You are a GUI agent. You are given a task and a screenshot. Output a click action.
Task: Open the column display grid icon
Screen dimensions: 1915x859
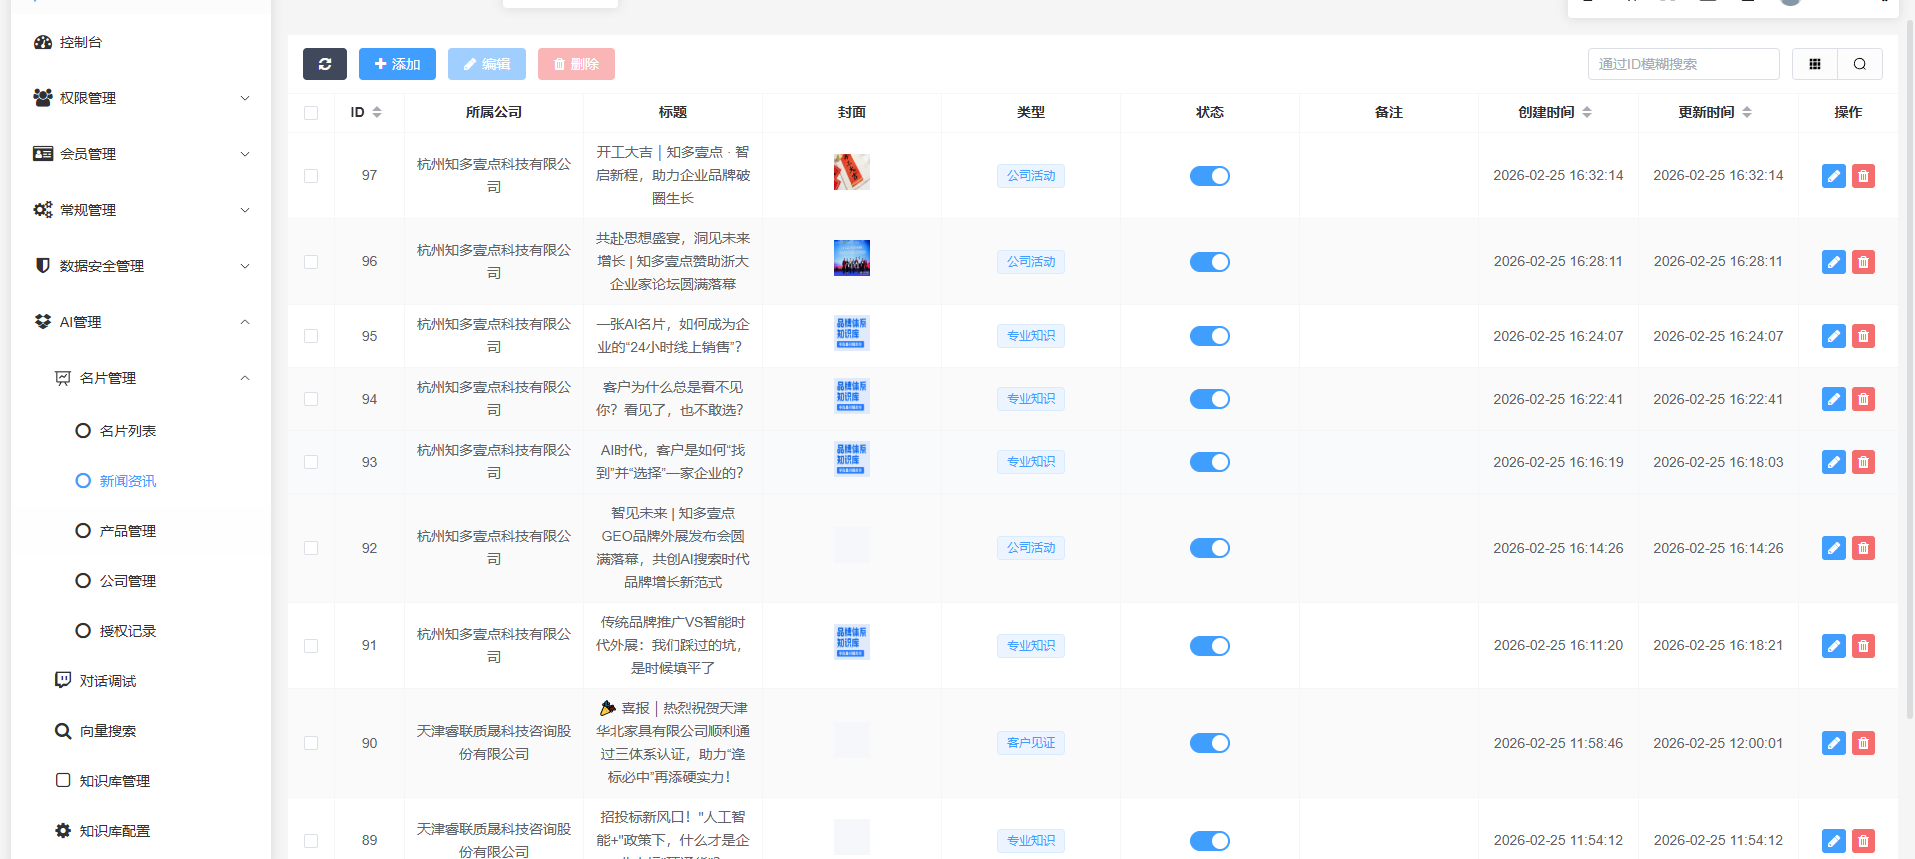pyautogui.click(x=1814, y=64)
